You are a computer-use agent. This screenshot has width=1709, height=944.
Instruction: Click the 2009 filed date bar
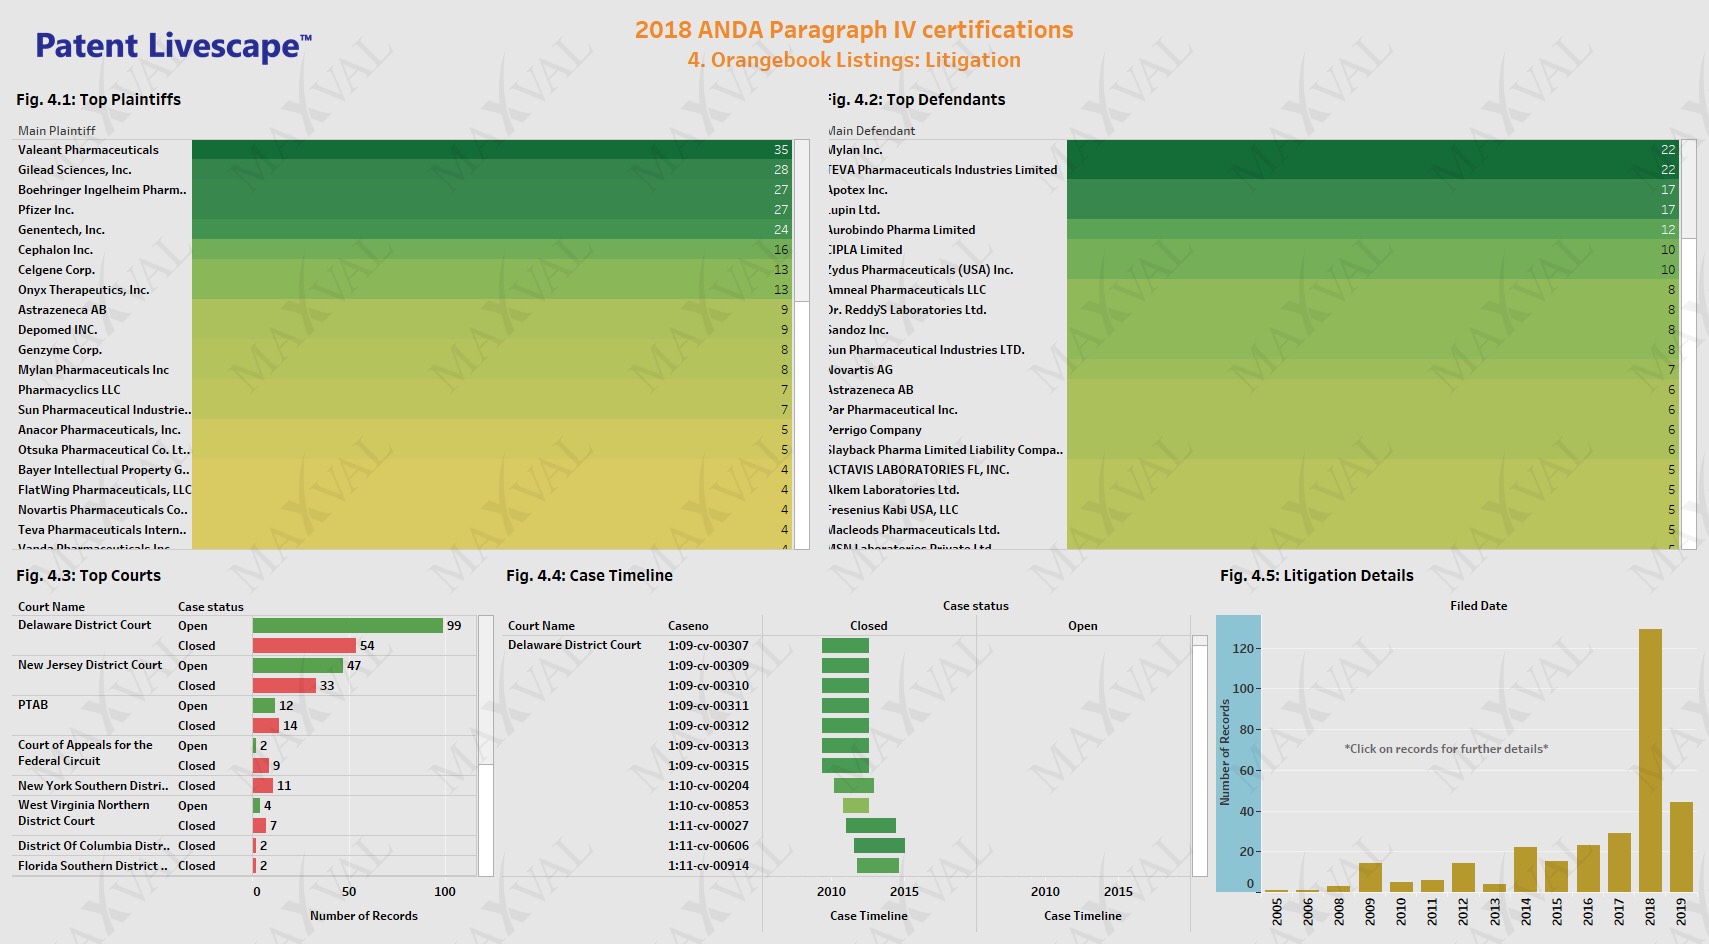click(1370, 877)
